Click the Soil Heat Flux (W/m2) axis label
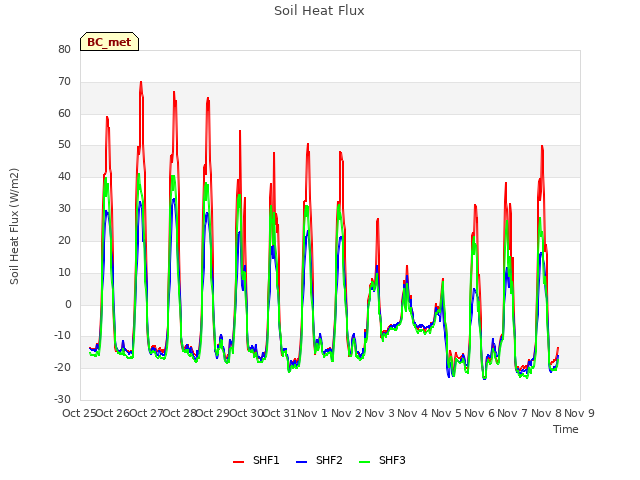The width and height of the screenshot is (640, 480). point(14,226)
